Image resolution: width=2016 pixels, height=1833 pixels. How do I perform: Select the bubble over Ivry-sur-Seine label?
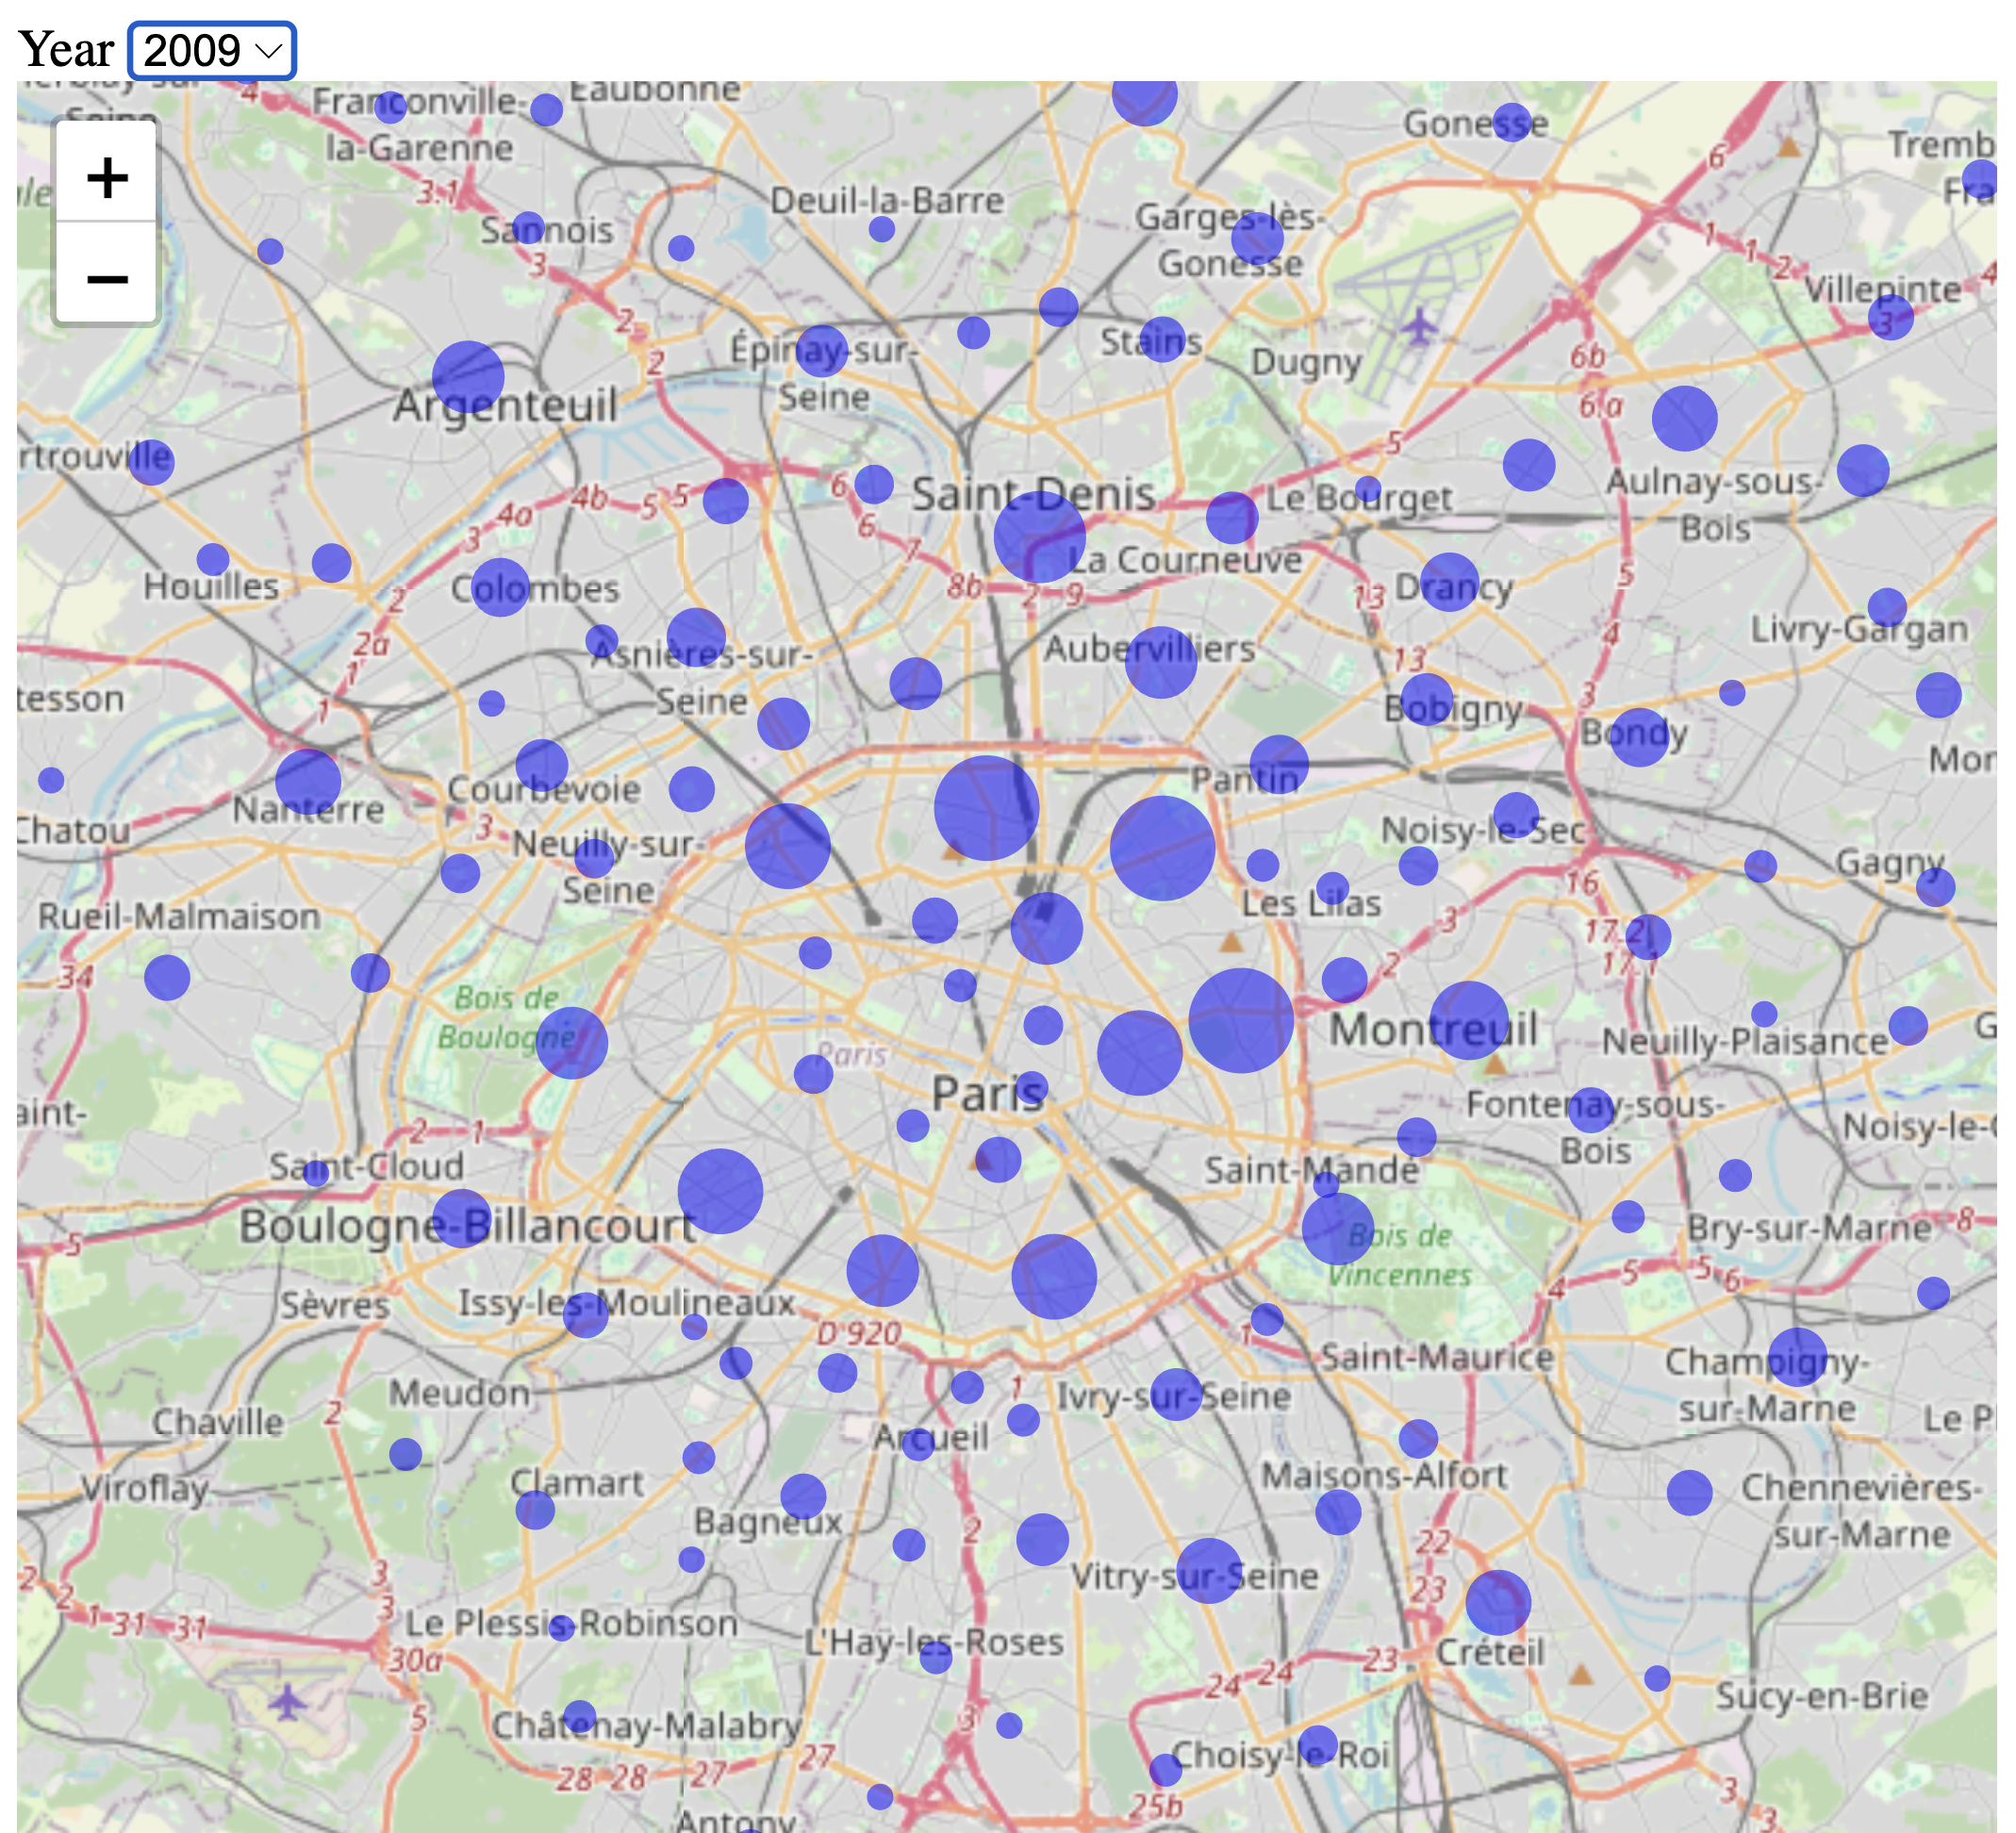(1175, 1394)
